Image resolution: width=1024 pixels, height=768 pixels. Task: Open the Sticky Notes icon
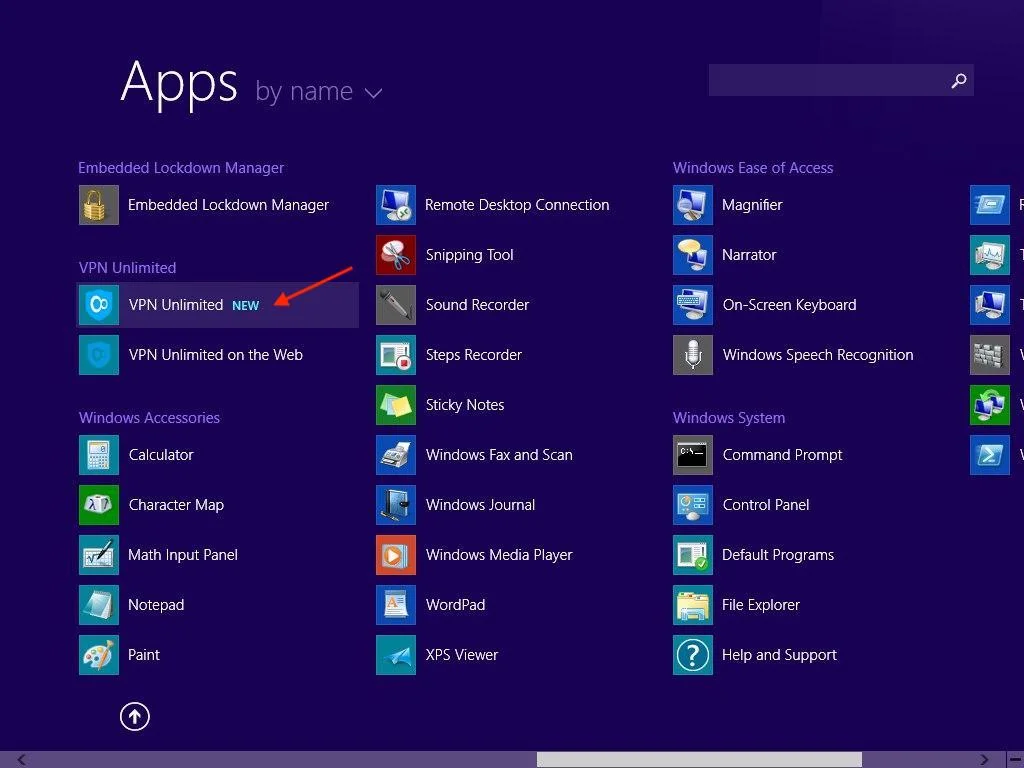point(396,405)
